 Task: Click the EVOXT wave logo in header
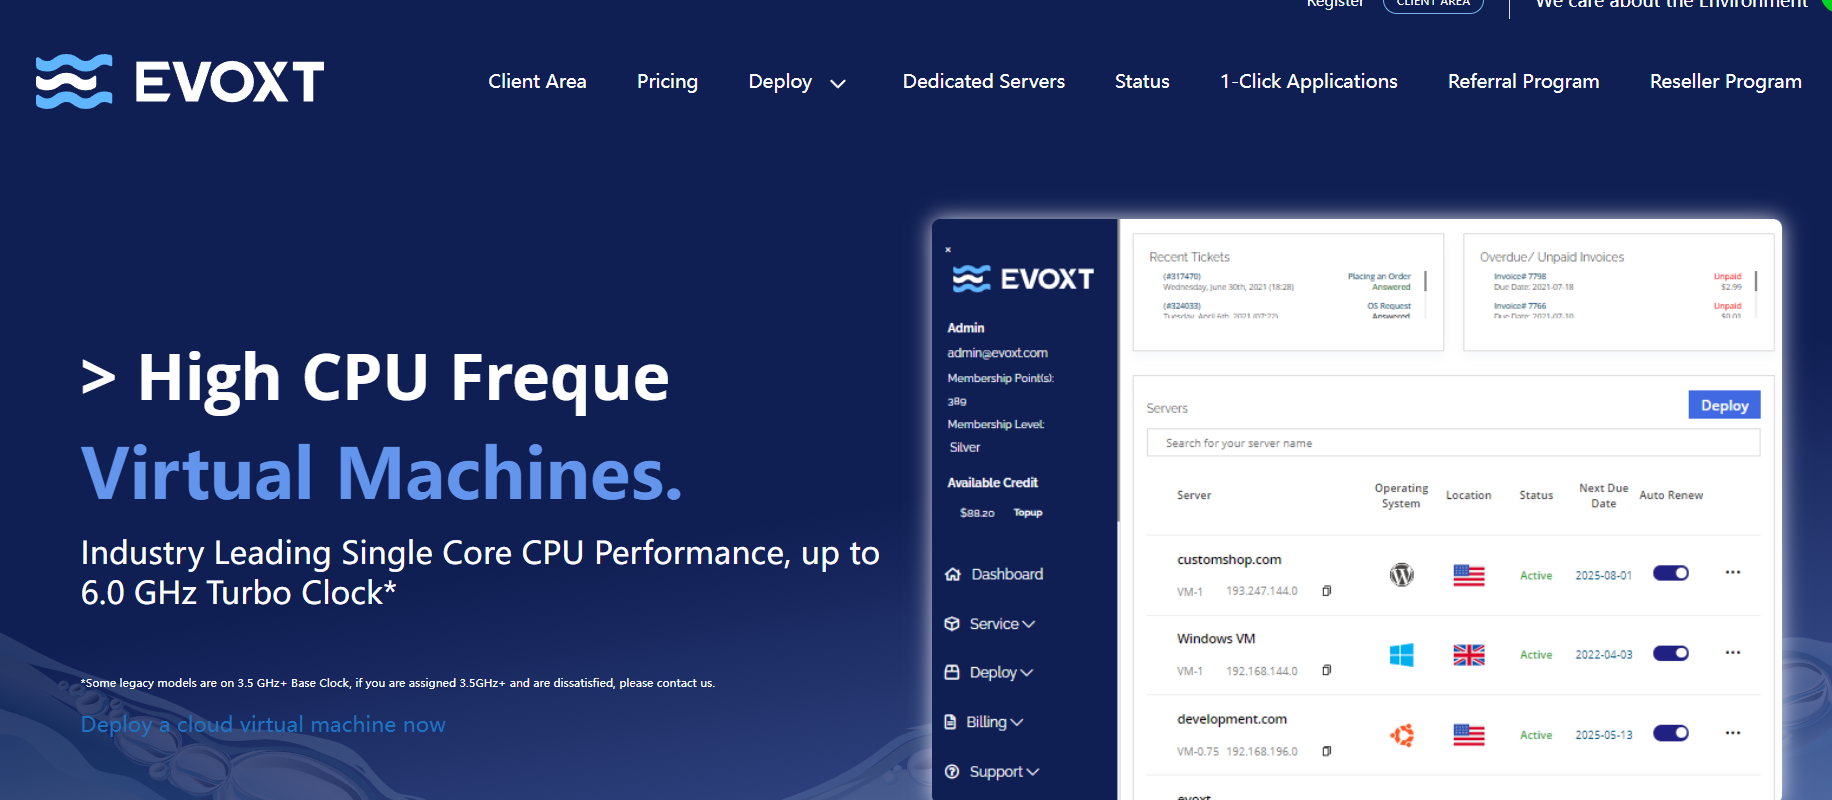tap(180, 81)
